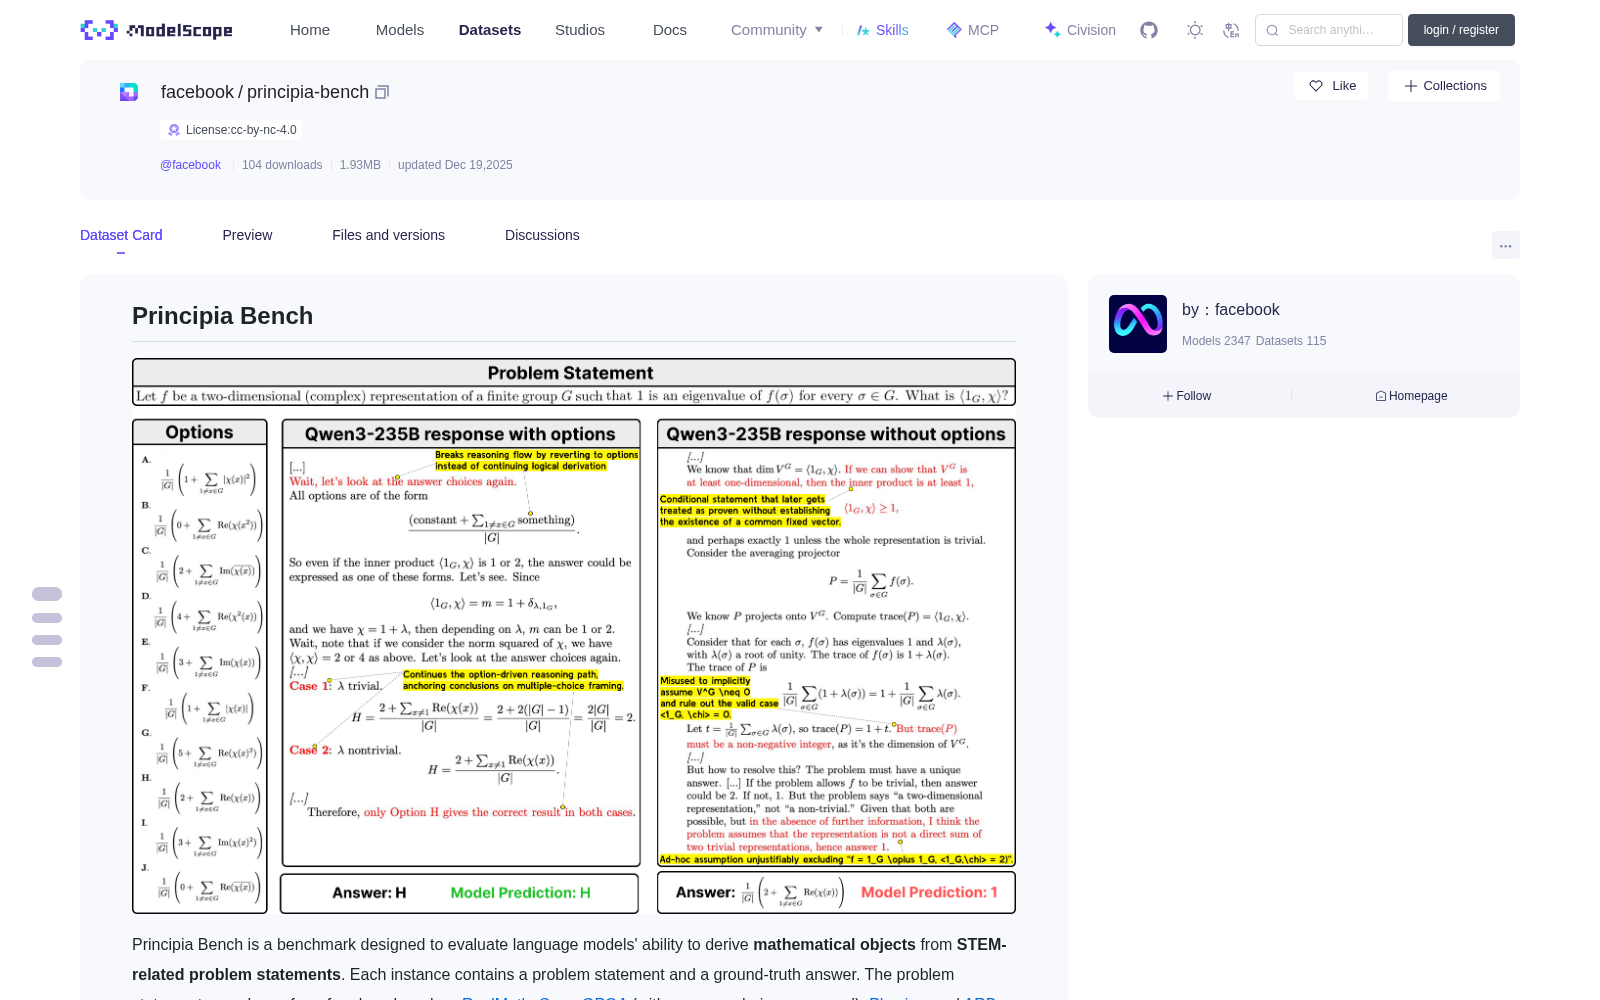Click the 'Models 2347' count text
Image resolution: width=1600 pixels, height=1000 pixels.
point(1216,341)
